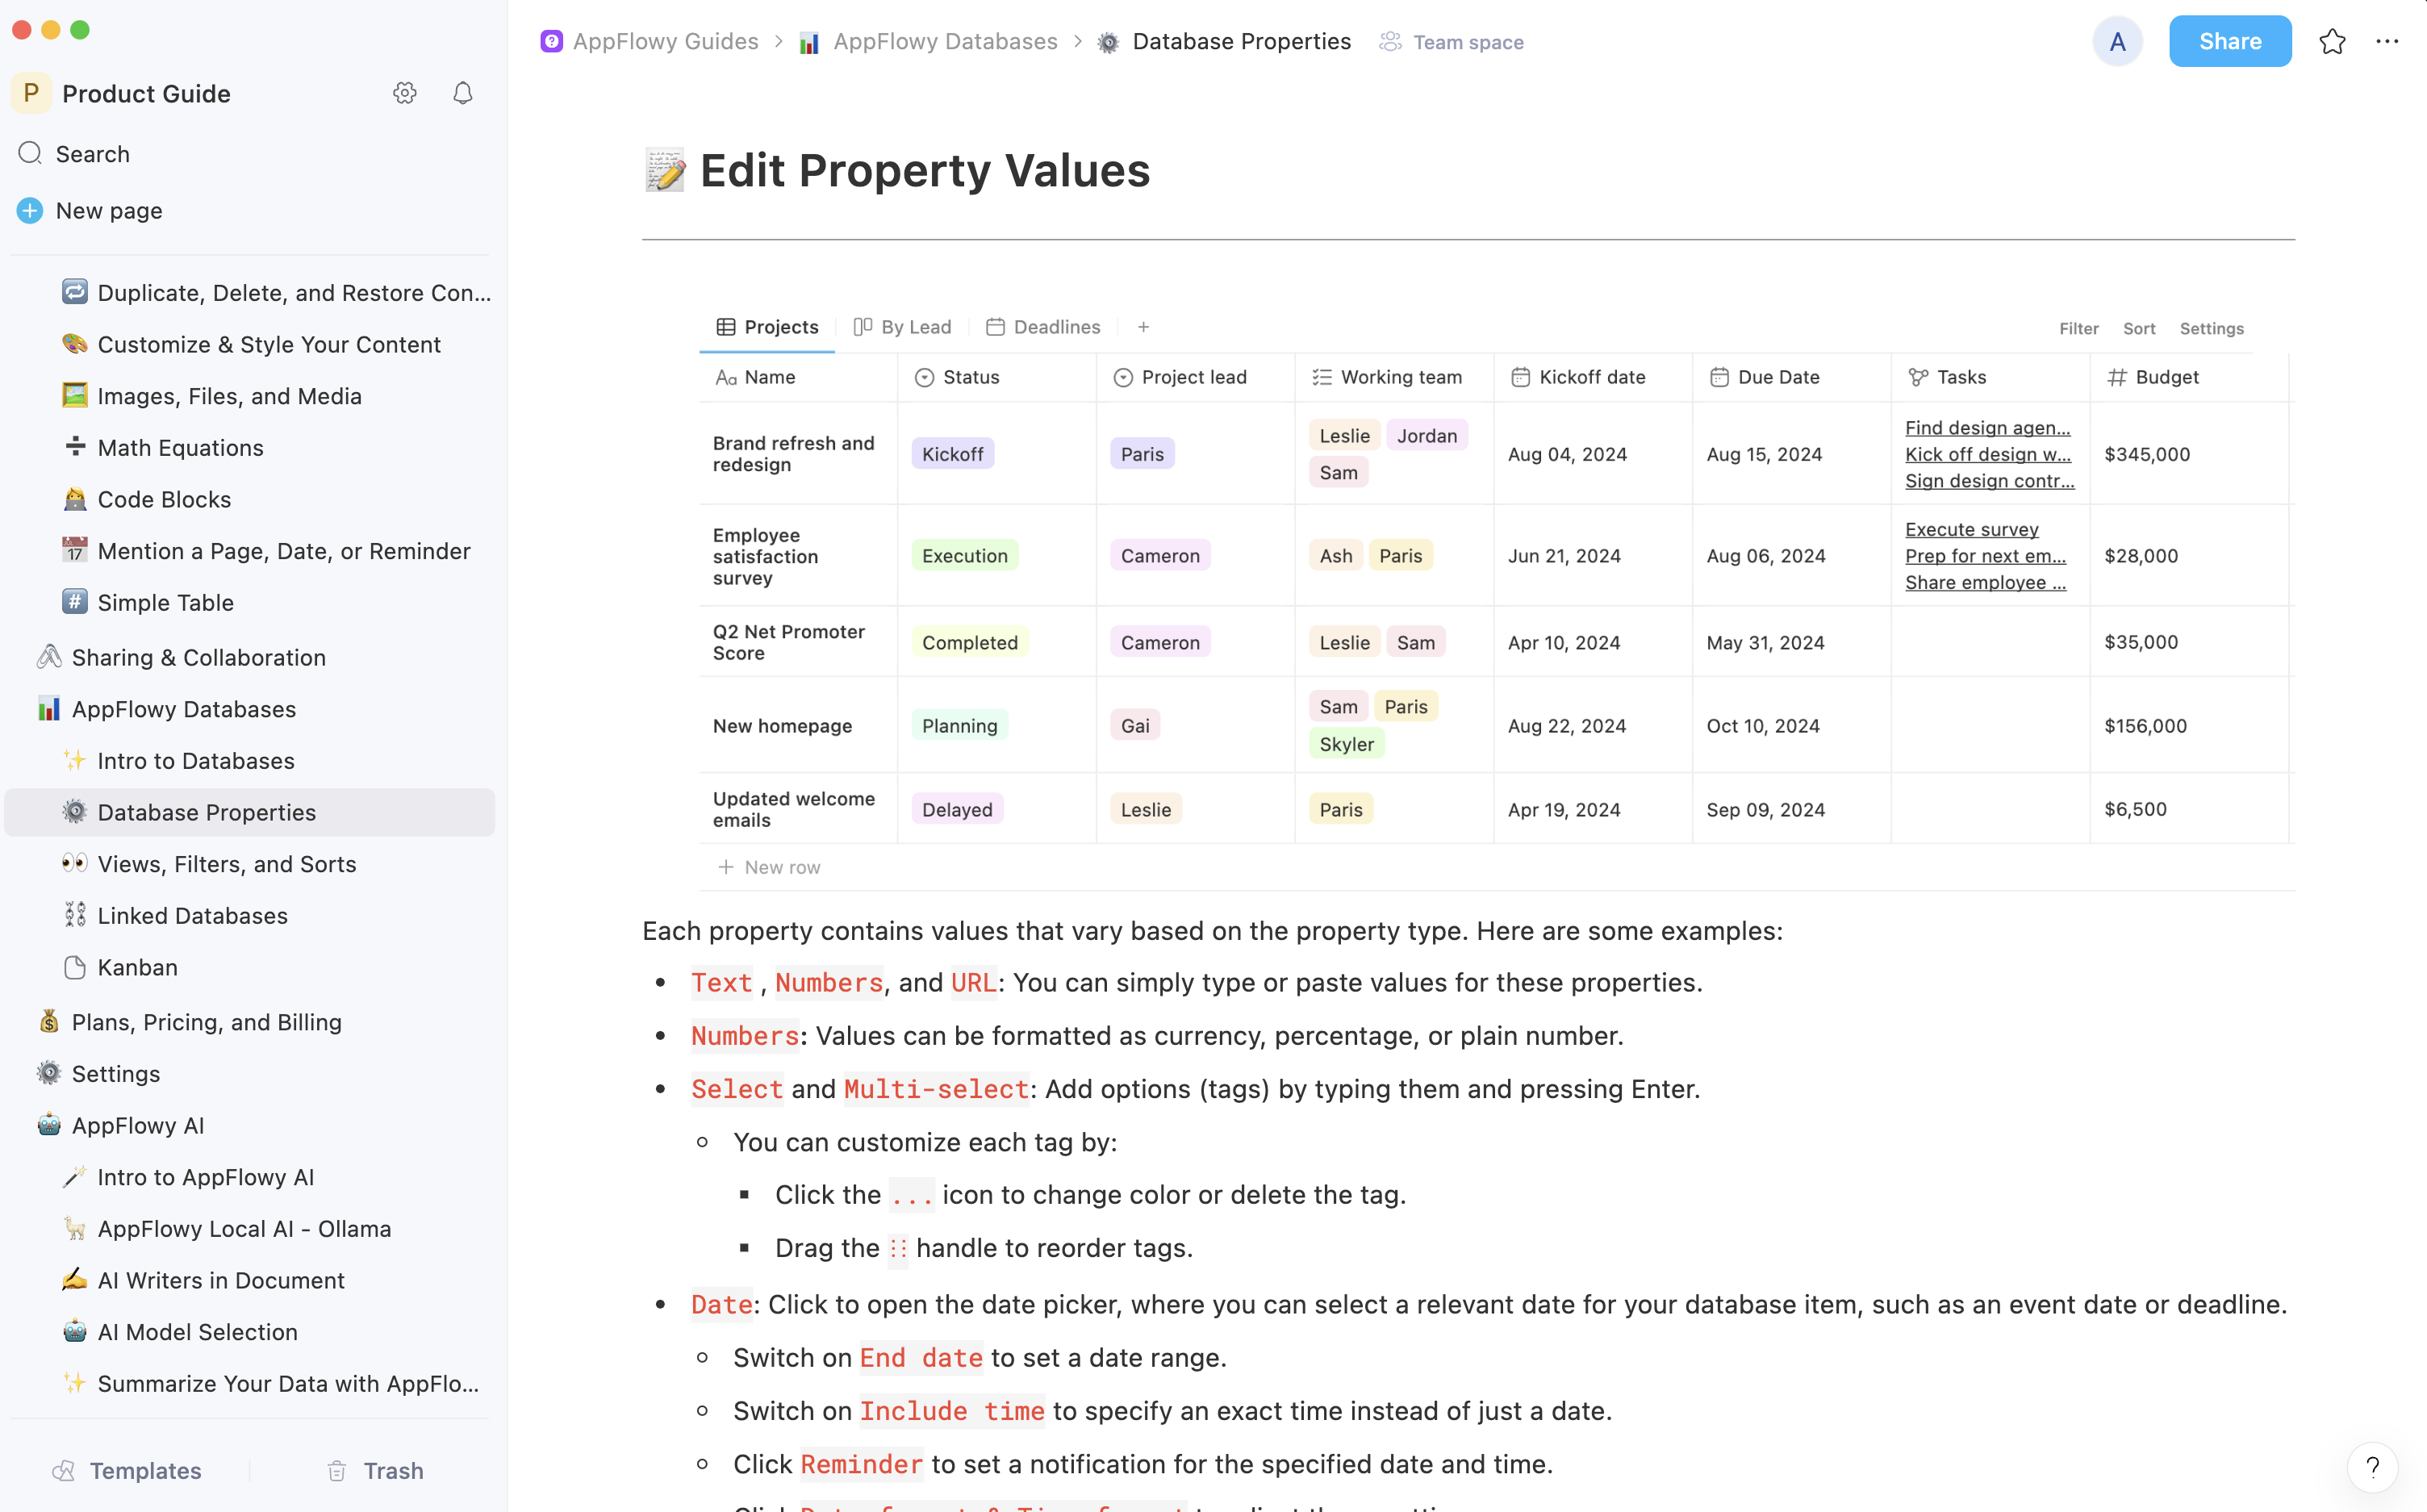This screenshot has width=2427, height=1512.
Task: Click the Product Guide workspace icon P
Action: [31, 93]
